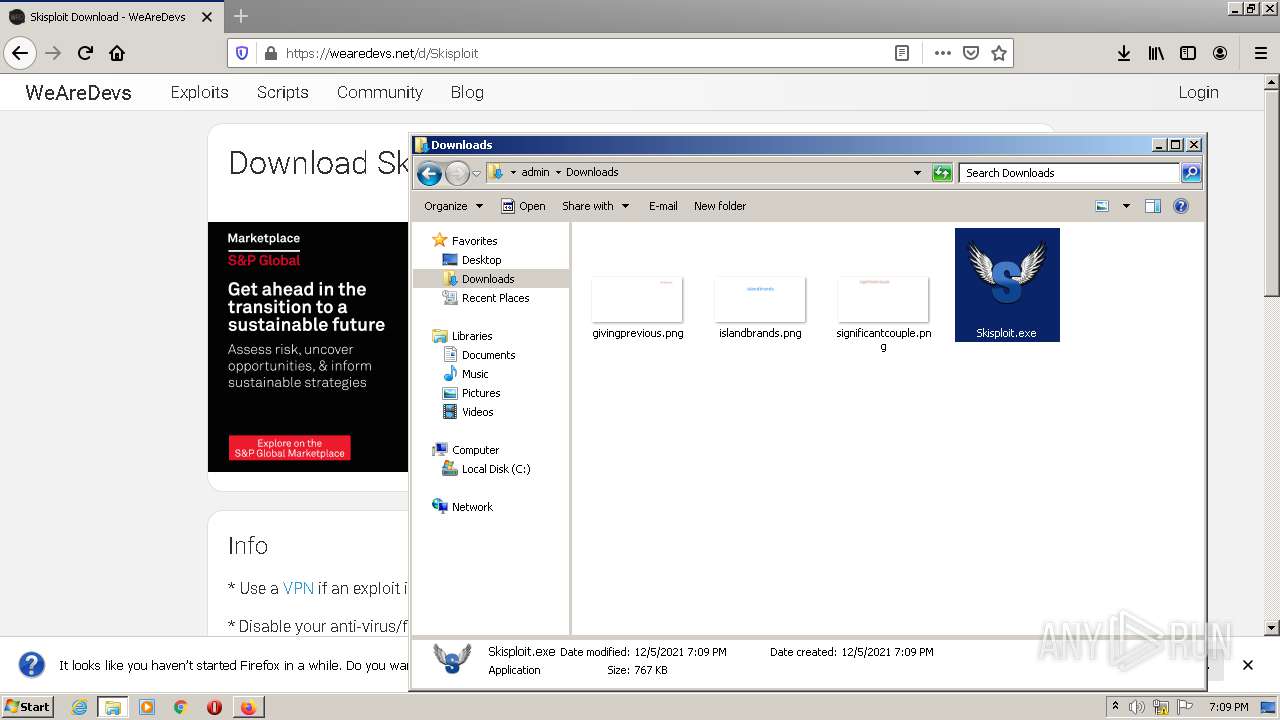Open Firefox library
This screenshot has height=720, width=1280.
pyautogui.click(x=1156, y=53)
